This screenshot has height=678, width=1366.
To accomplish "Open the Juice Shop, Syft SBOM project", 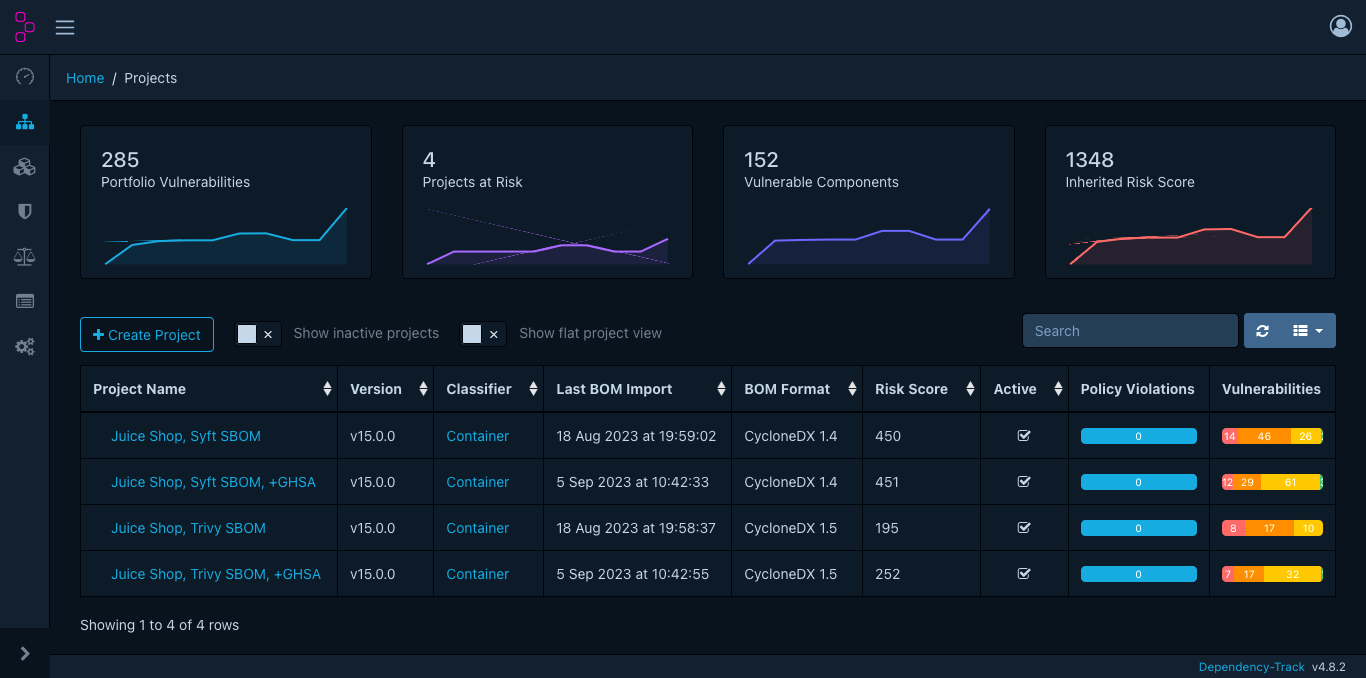I will pyautogui.click(x=185, y=436).
